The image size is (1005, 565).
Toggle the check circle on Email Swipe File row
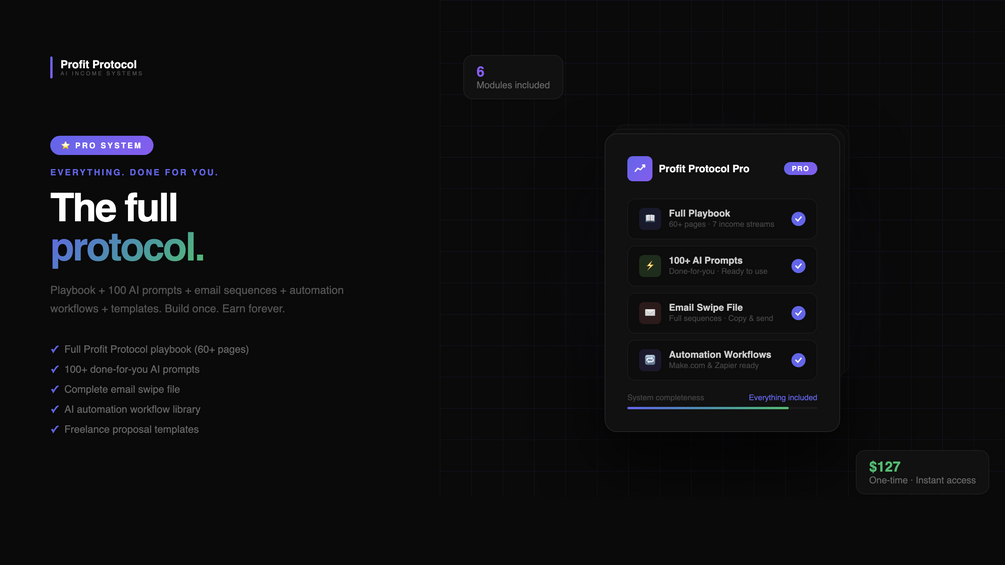pos(798,313)
